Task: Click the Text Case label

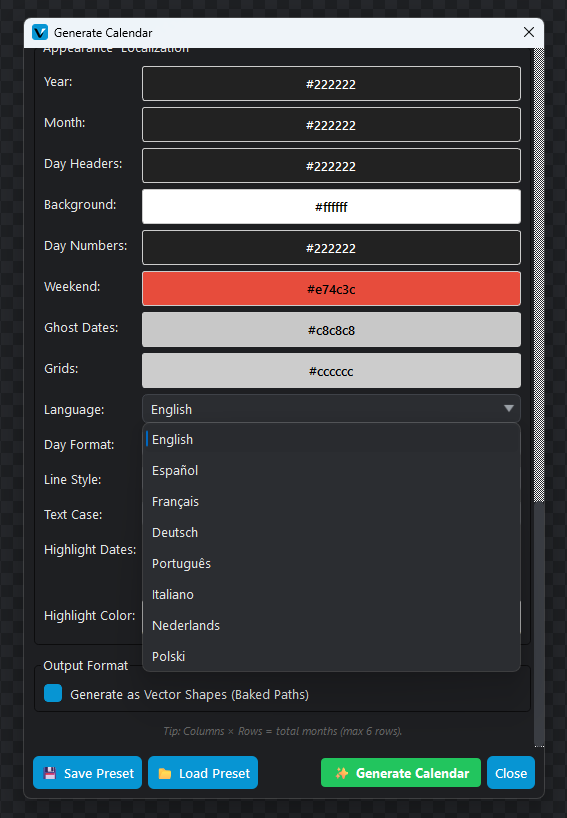Action: [73, 515]
